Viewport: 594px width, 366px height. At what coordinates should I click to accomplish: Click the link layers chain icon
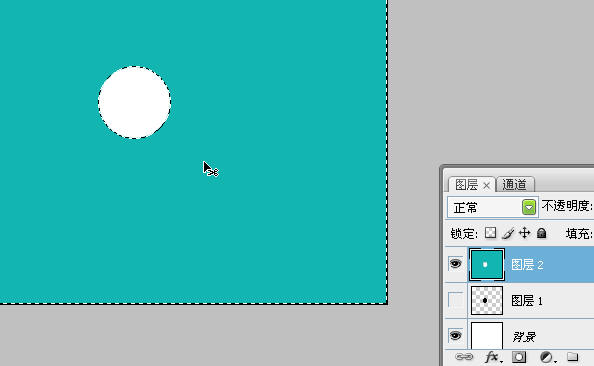[464, 357]
